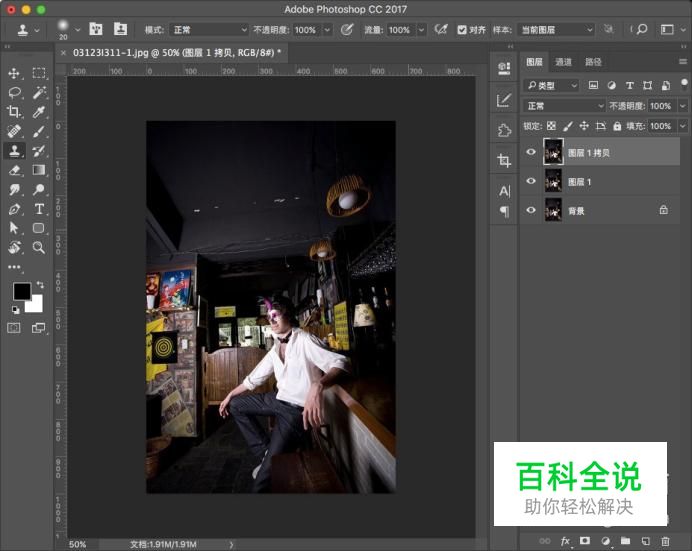Switch to the 路径 tab
Image resolution: width=692 pixels, height=551 pixels.
pyautogui.click(x=593, y=62)
